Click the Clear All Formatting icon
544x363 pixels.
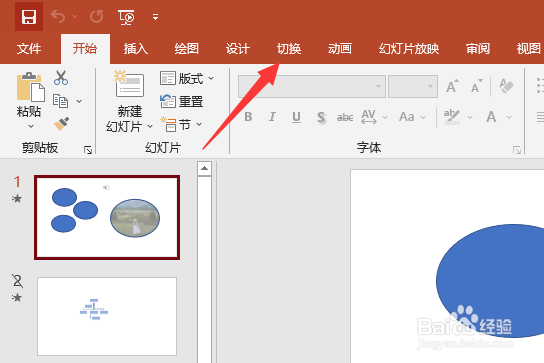tap(506, 86)
